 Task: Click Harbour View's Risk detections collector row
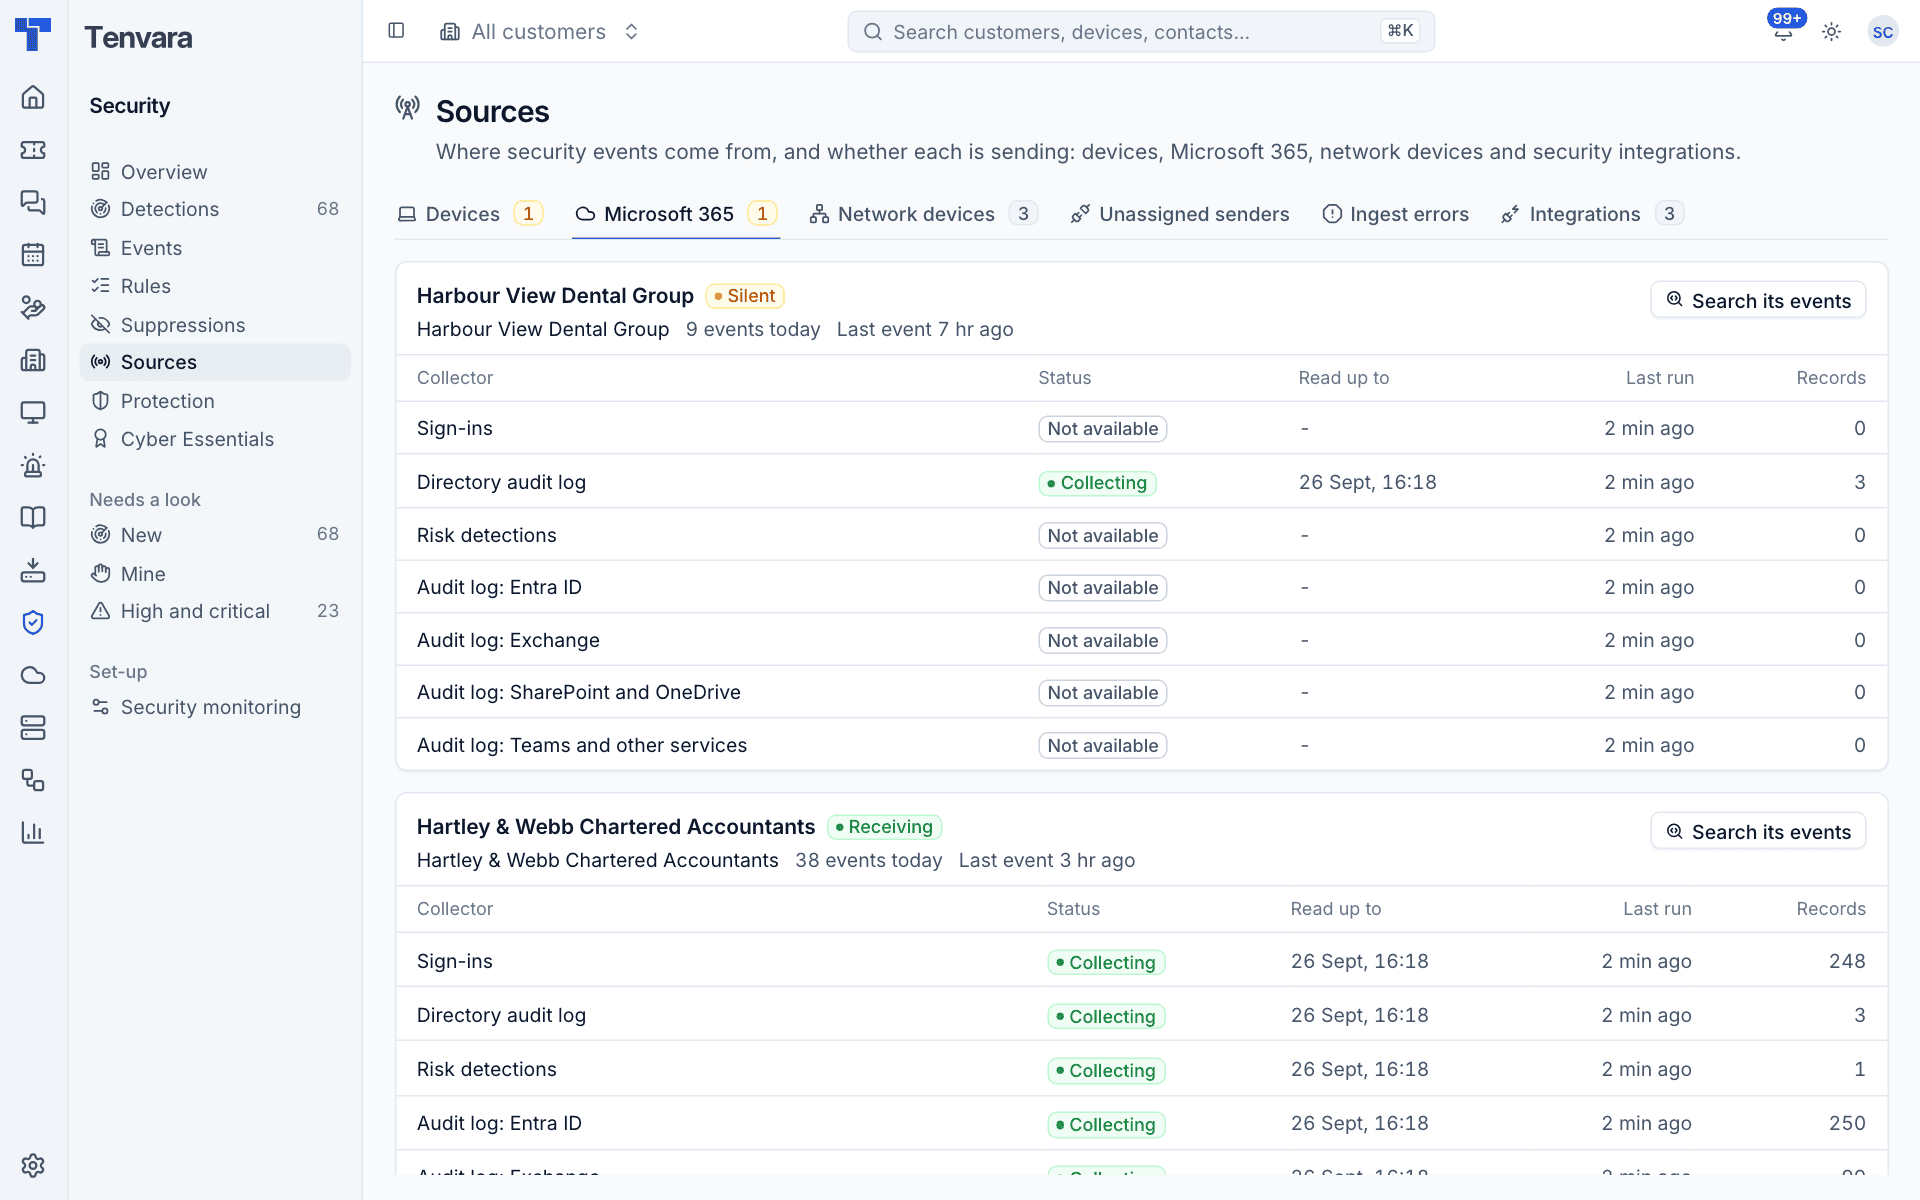pyautogui.click(x=1141, y=535)
